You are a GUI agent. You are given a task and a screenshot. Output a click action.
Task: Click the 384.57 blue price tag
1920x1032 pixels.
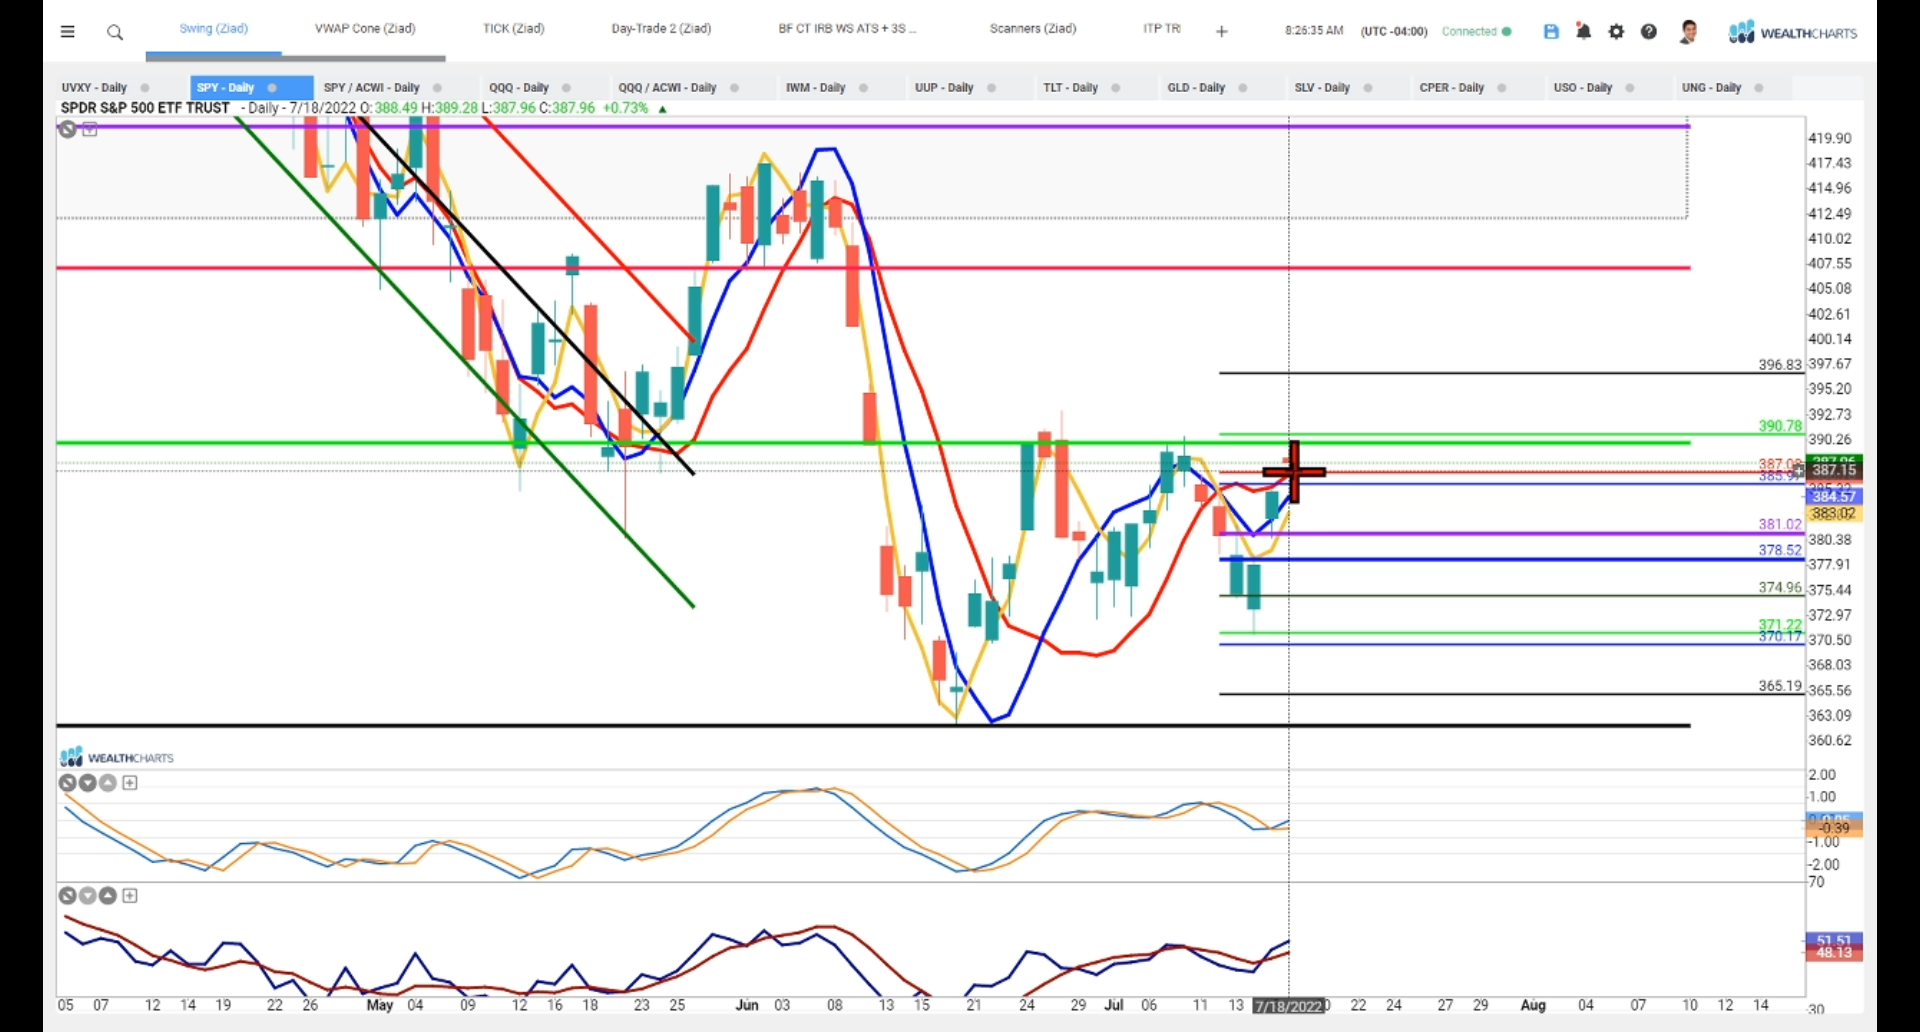pos(1833,497)
